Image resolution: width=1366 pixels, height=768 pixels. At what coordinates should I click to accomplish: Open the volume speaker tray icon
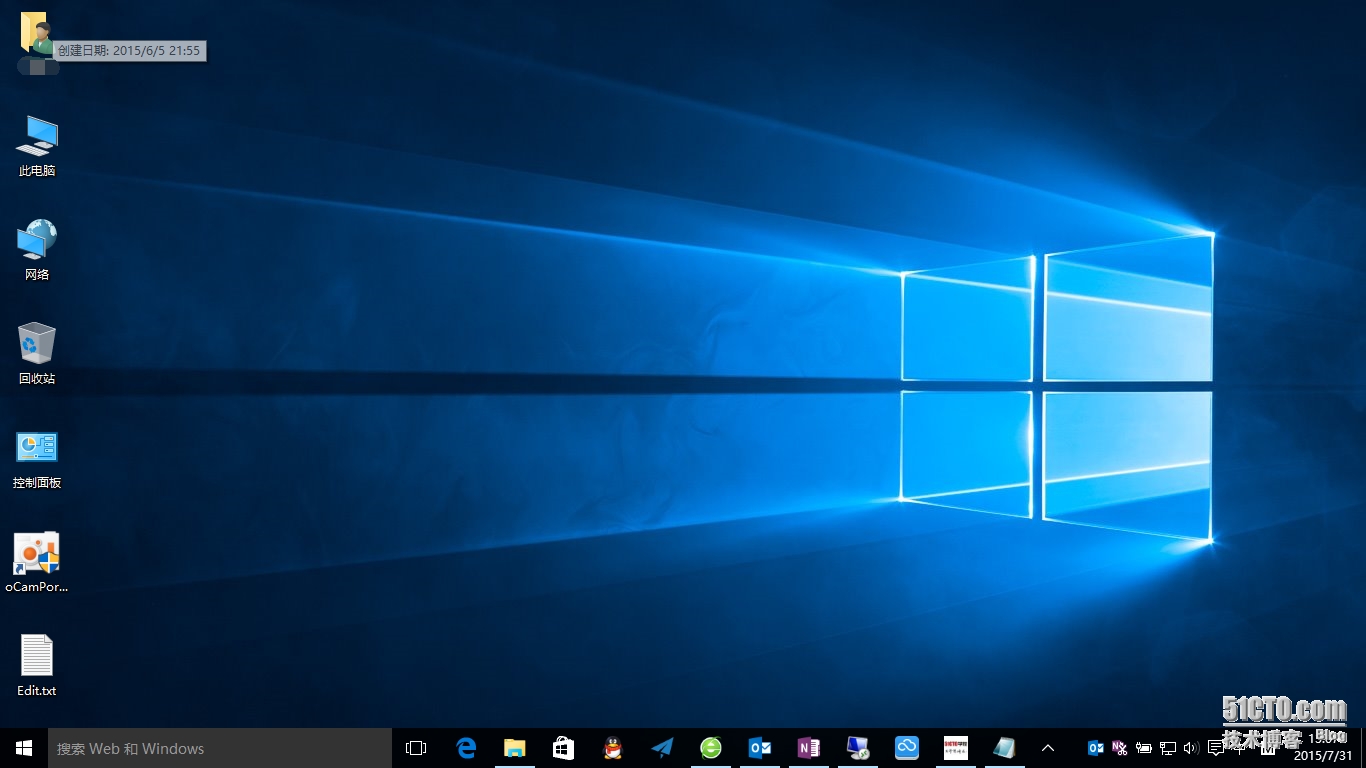click(x=1191, y=748)
